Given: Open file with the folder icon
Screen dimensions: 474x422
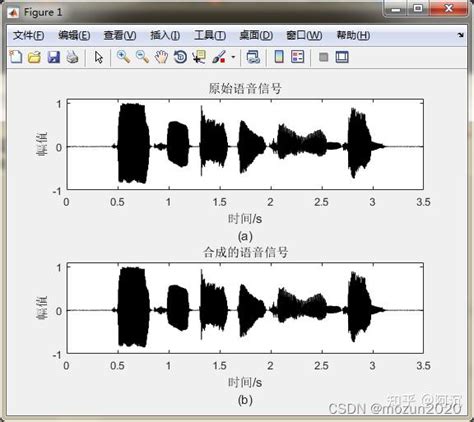Looking at the screenshot, I should tap(34, 57).
